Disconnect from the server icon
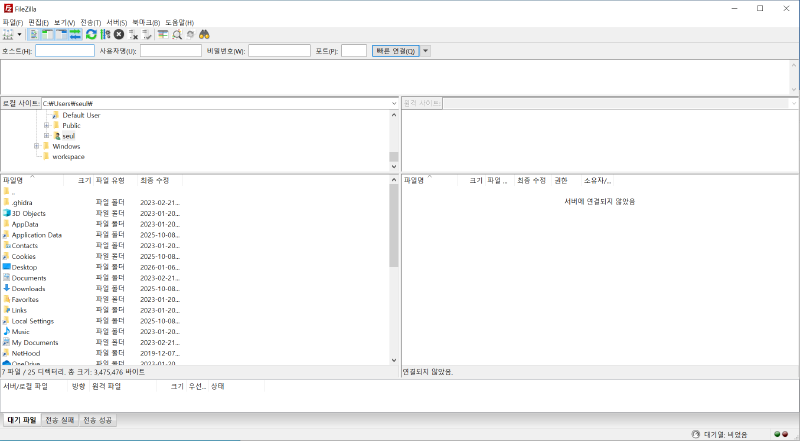 coord(133,34)
